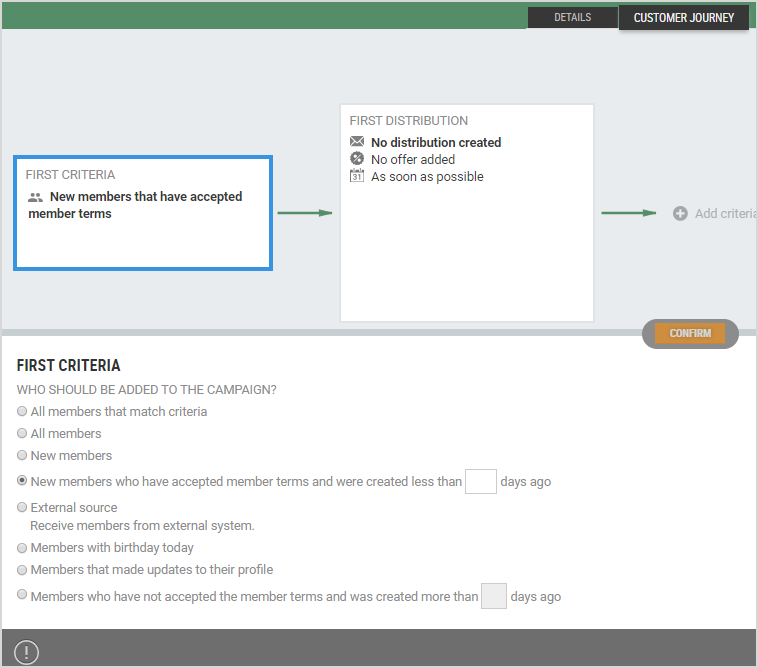Image resolution: width=758 pixels, height=668 pixels.
Task: Select 'All members that match criteria' option
Action: [x=22, y=411]
